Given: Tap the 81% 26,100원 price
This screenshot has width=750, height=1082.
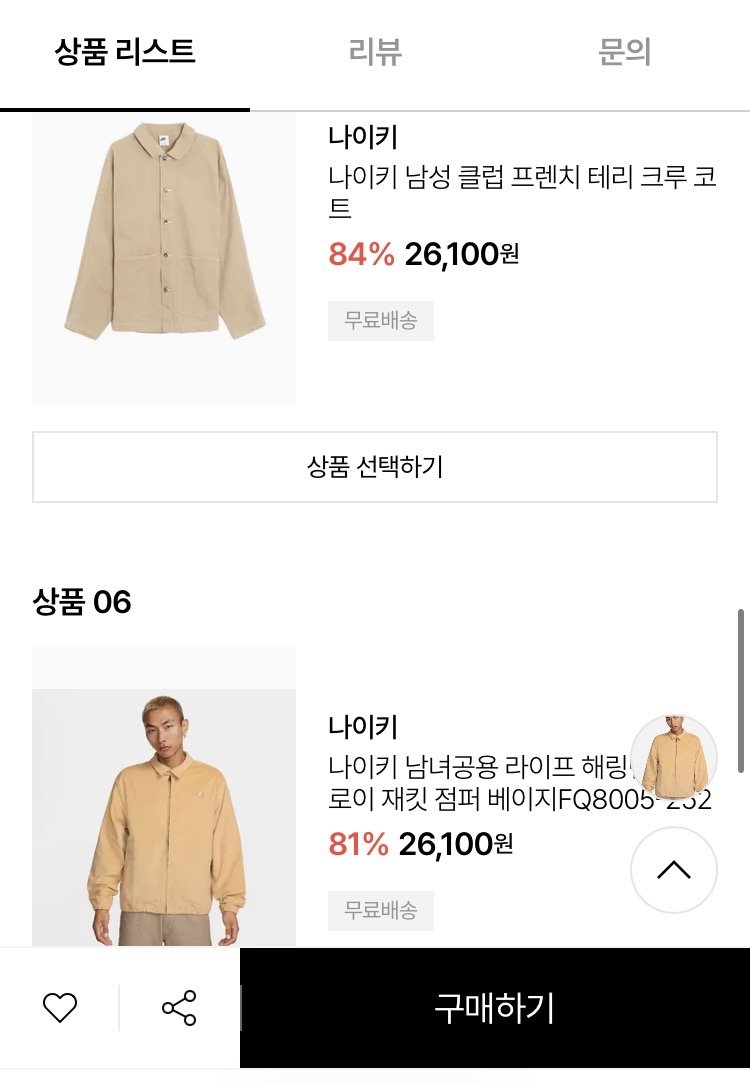Looking at the screenshot, I should point(421,845).
